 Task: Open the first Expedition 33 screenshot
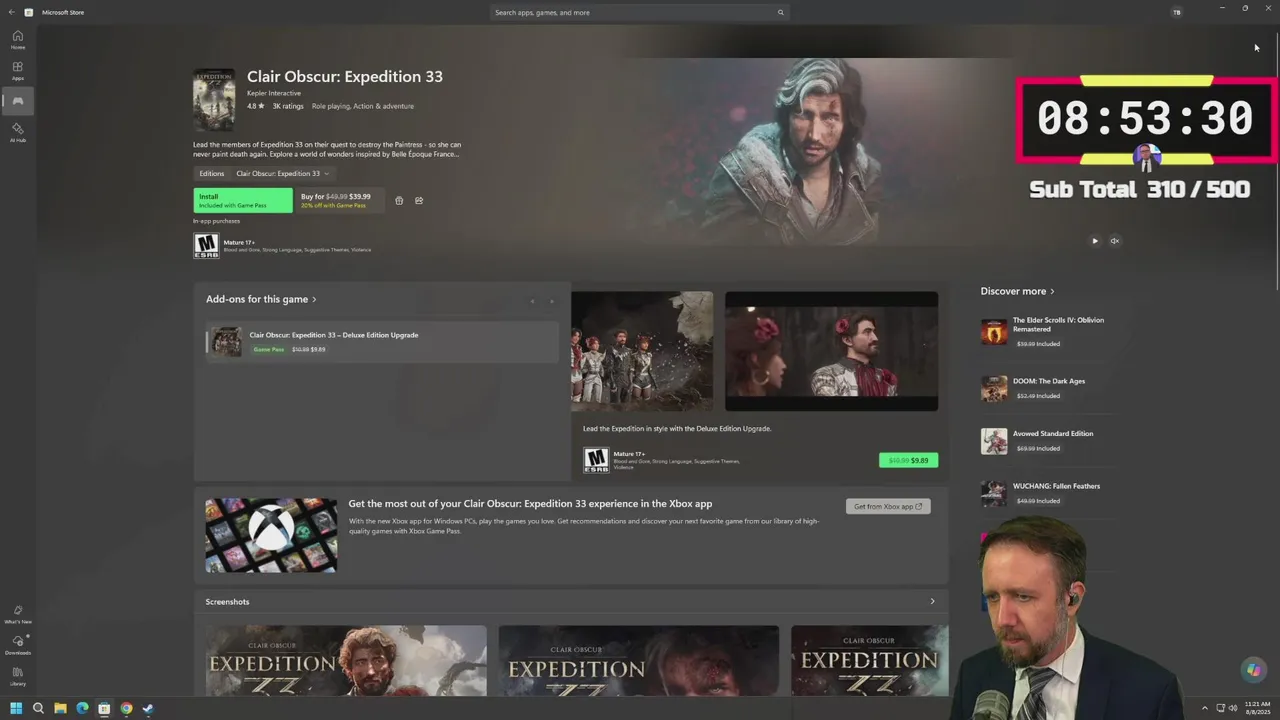pyautogui.click(x=346, y=660)
